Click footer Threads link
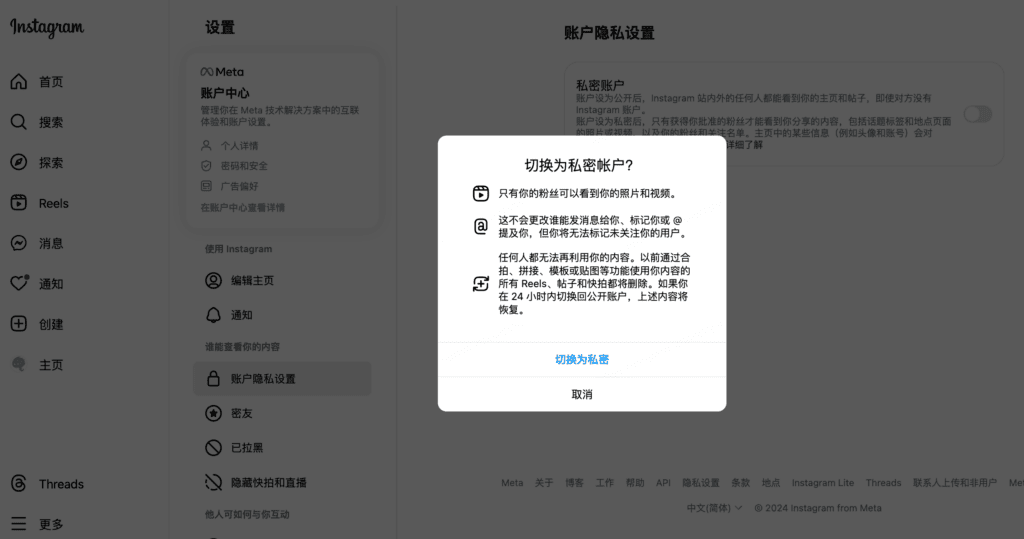This screenshot has width=1024, height=539. 884,483
